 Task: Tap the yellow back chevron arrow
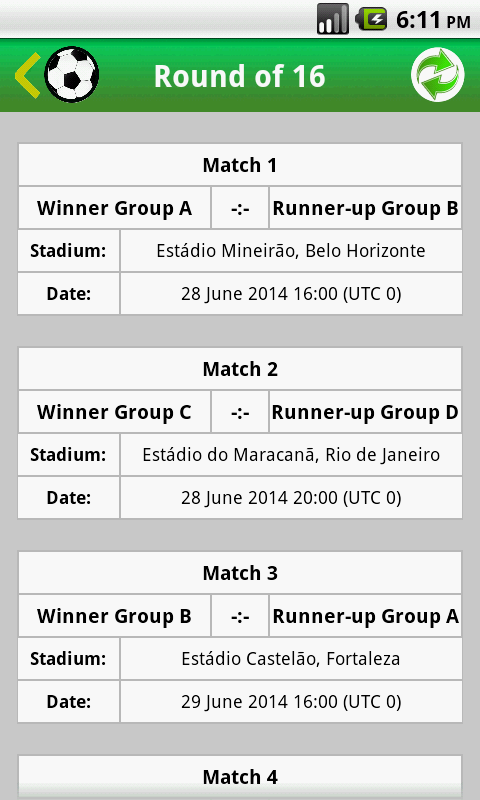click(28, 76)
